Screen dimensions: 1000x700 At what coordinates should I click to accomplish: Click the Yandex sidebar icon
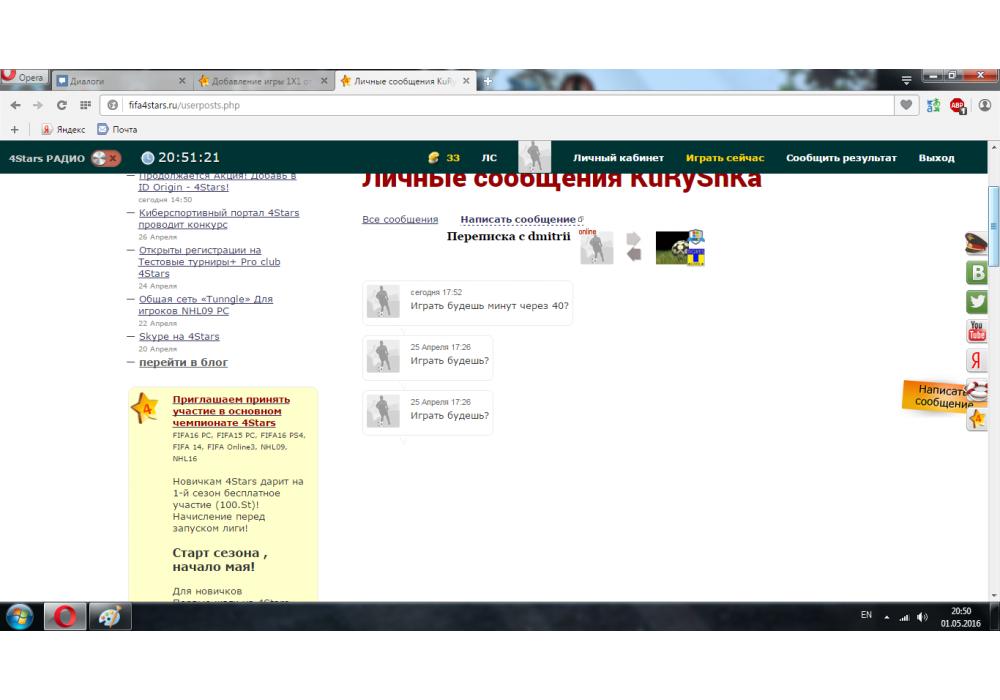click(x=977, y=361)
